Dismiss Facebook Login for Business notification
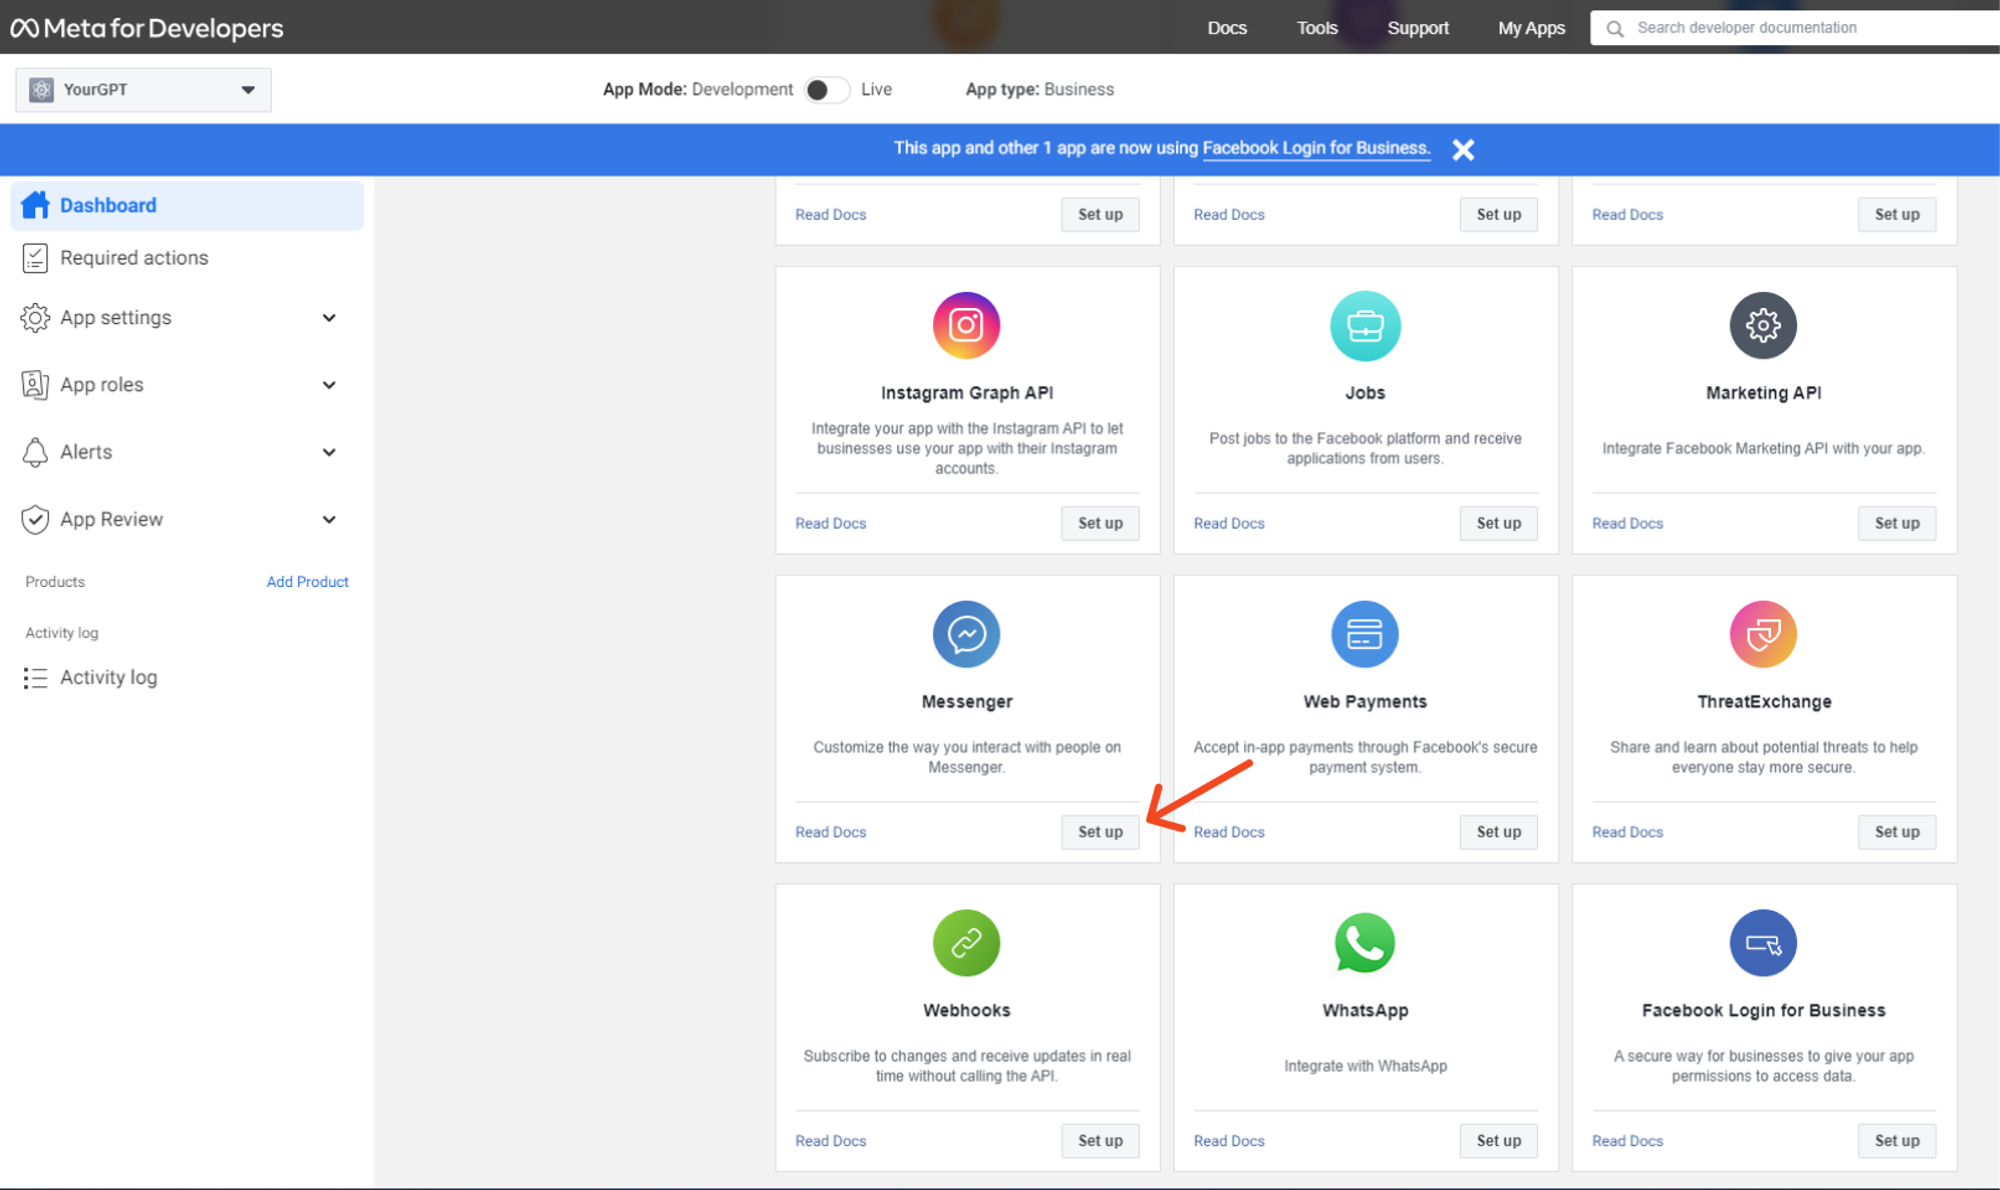 [x=1463, y=147]
